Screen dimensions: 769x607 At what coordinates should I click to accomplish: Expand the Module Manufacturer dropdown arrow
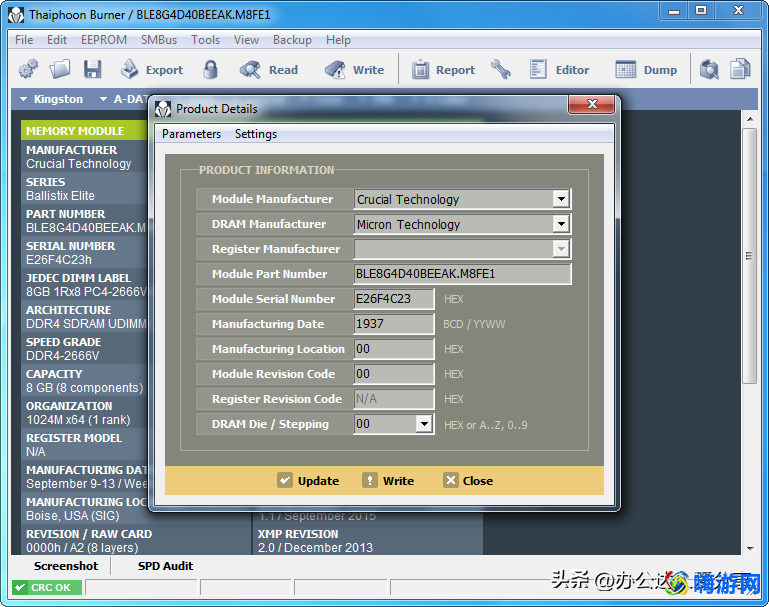(x=561, y=199)
